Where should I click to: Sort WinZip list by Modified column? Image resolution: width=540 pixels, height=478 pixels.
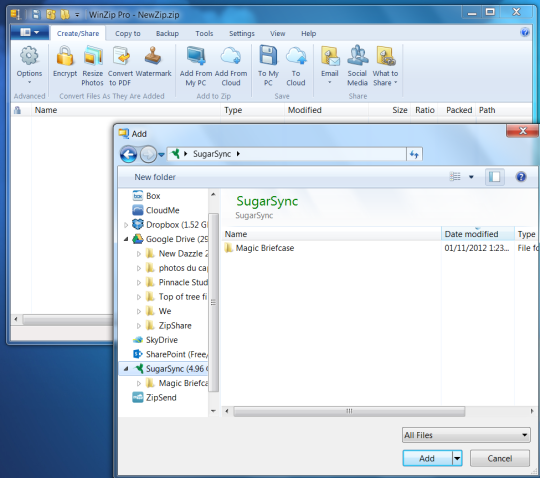326,110
